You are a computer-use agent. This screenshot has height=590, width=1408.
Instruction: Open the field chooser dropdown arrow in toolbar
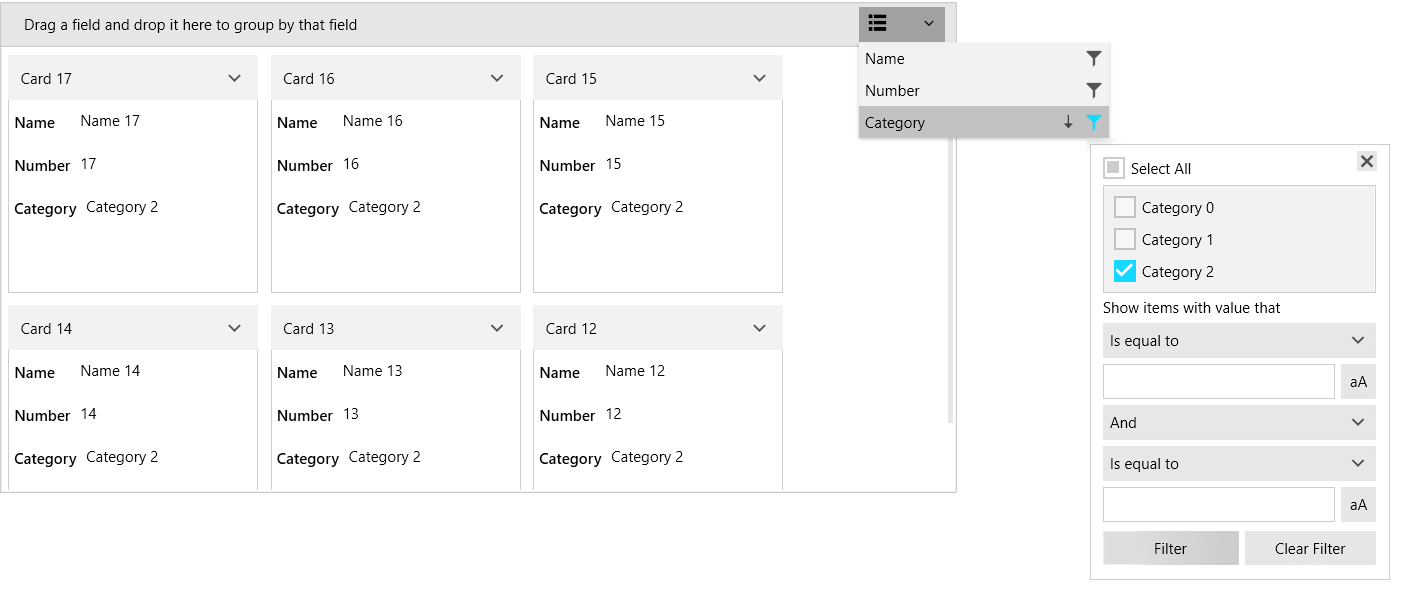[x=928, y=23]
